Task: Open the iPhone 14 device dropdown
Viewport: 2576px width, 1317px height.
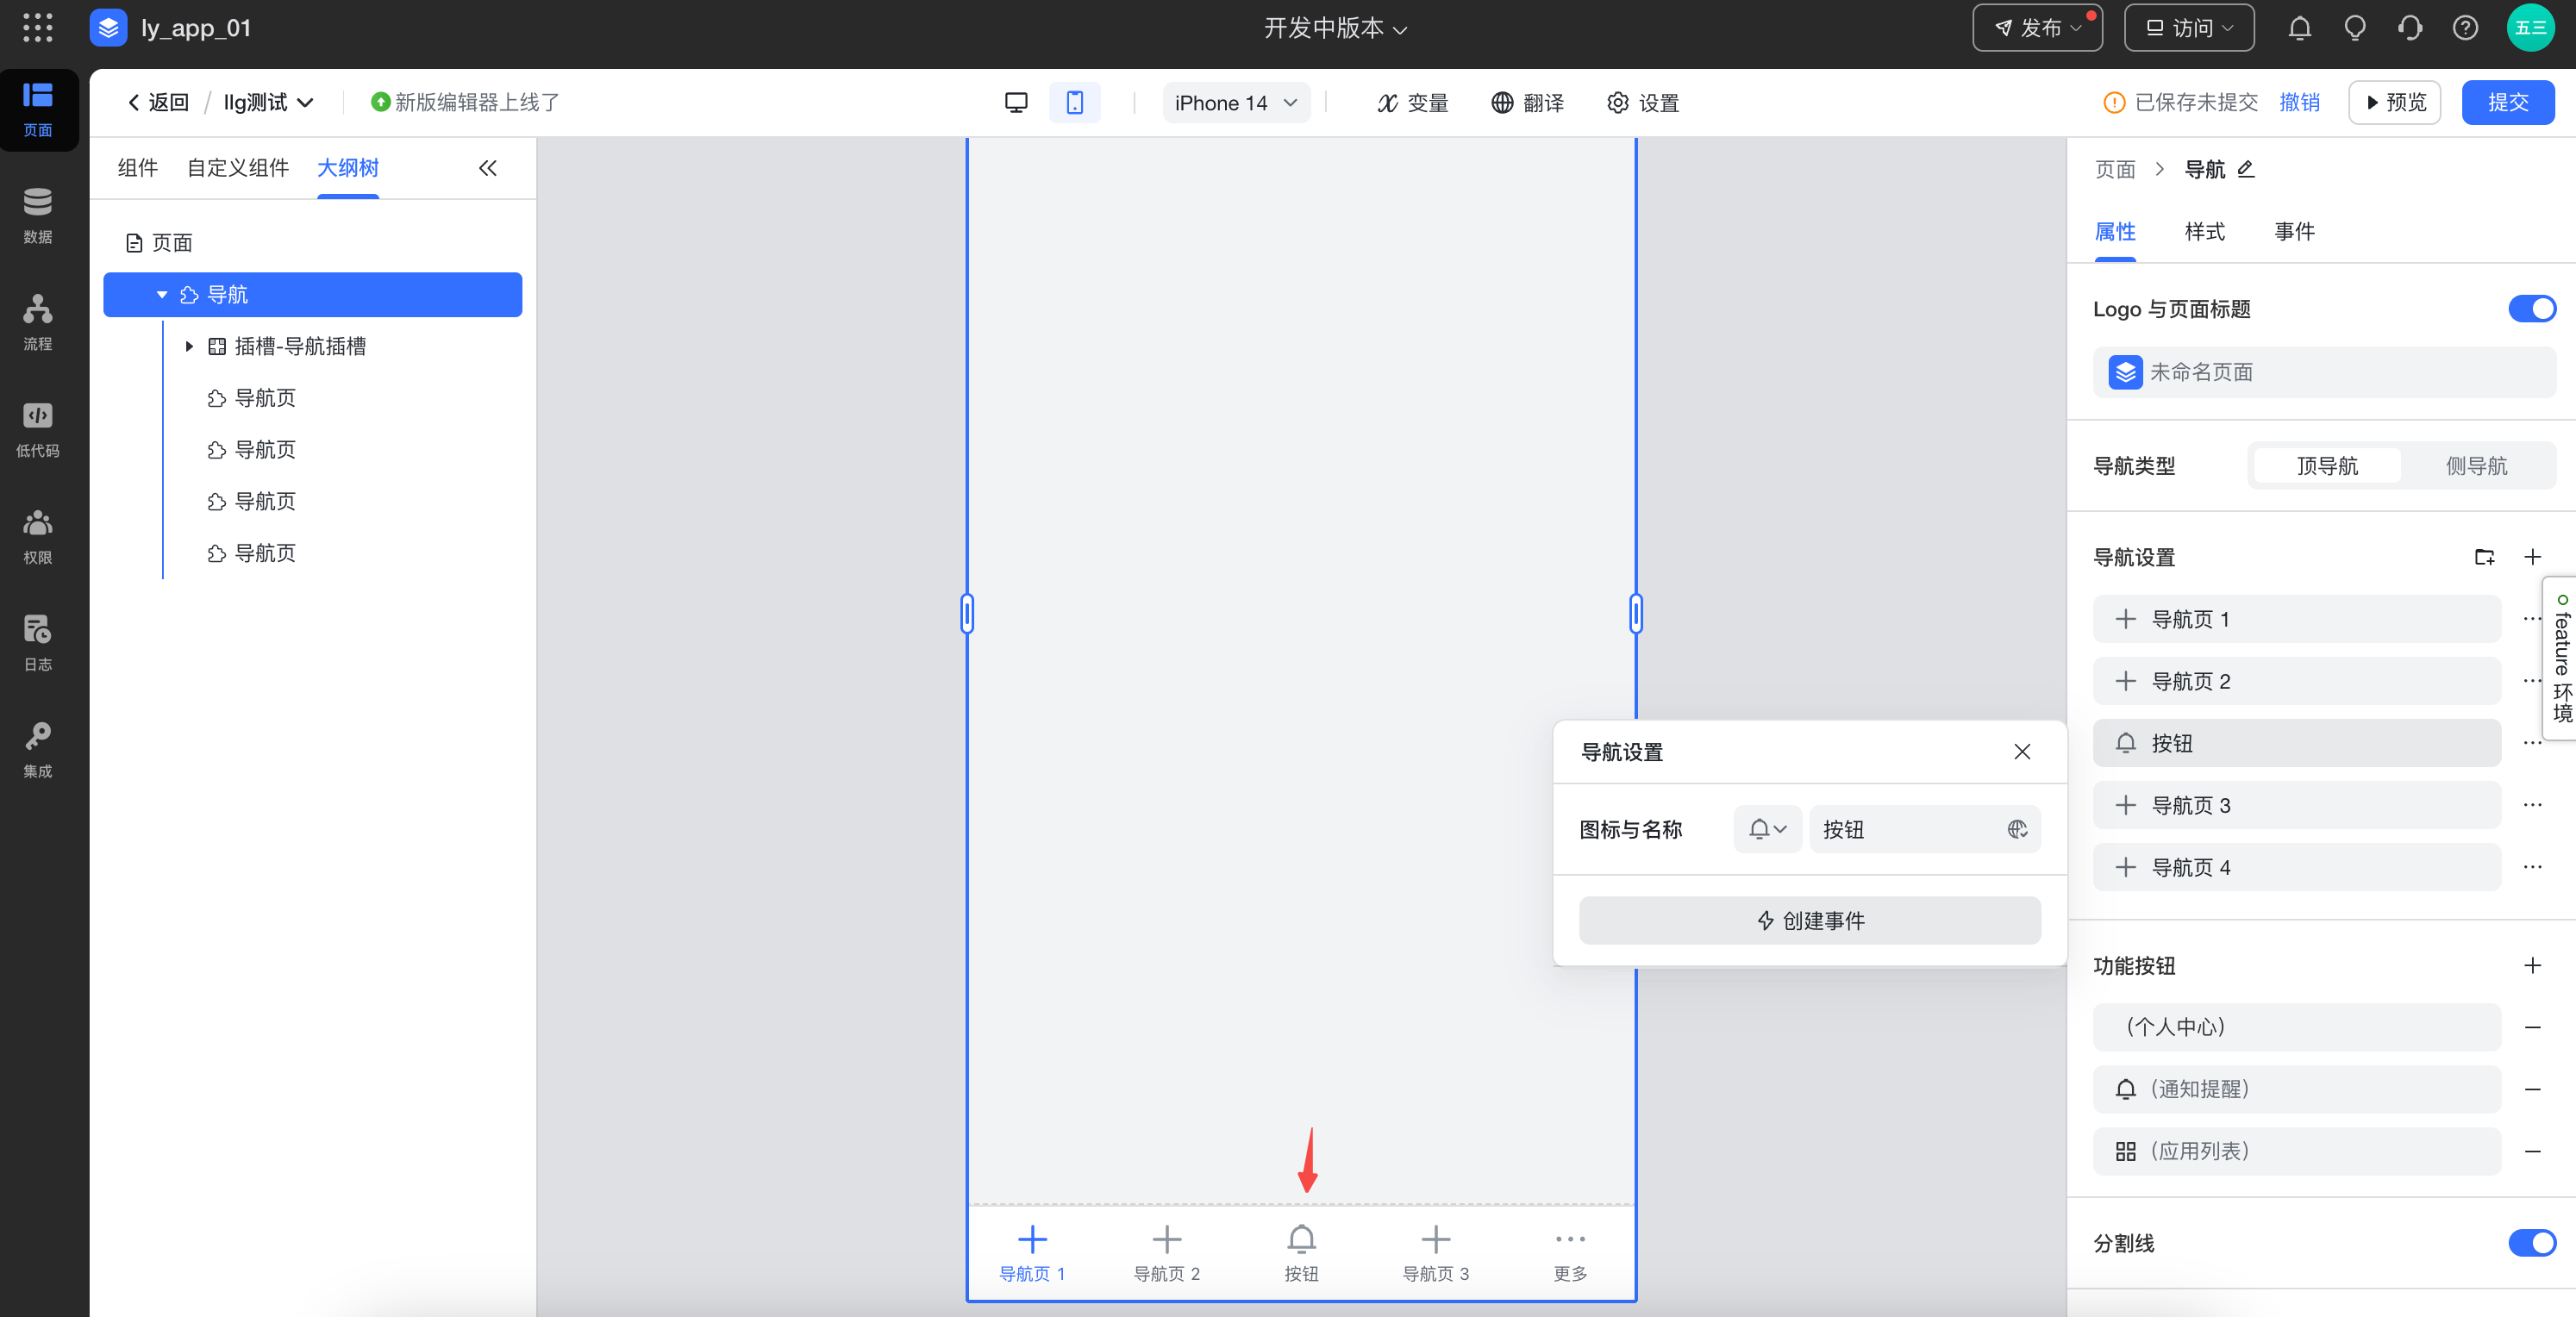Action: (1235, 103)
